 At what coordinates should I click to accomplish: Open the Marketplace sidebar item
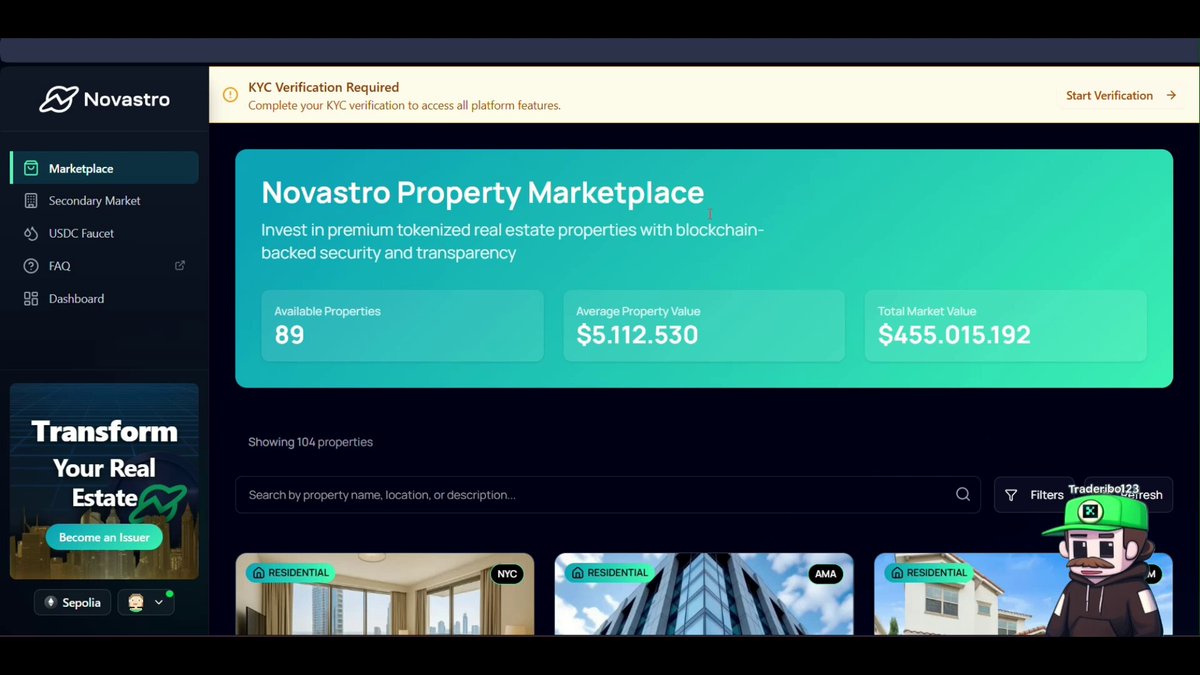click(x=104, y=168)
